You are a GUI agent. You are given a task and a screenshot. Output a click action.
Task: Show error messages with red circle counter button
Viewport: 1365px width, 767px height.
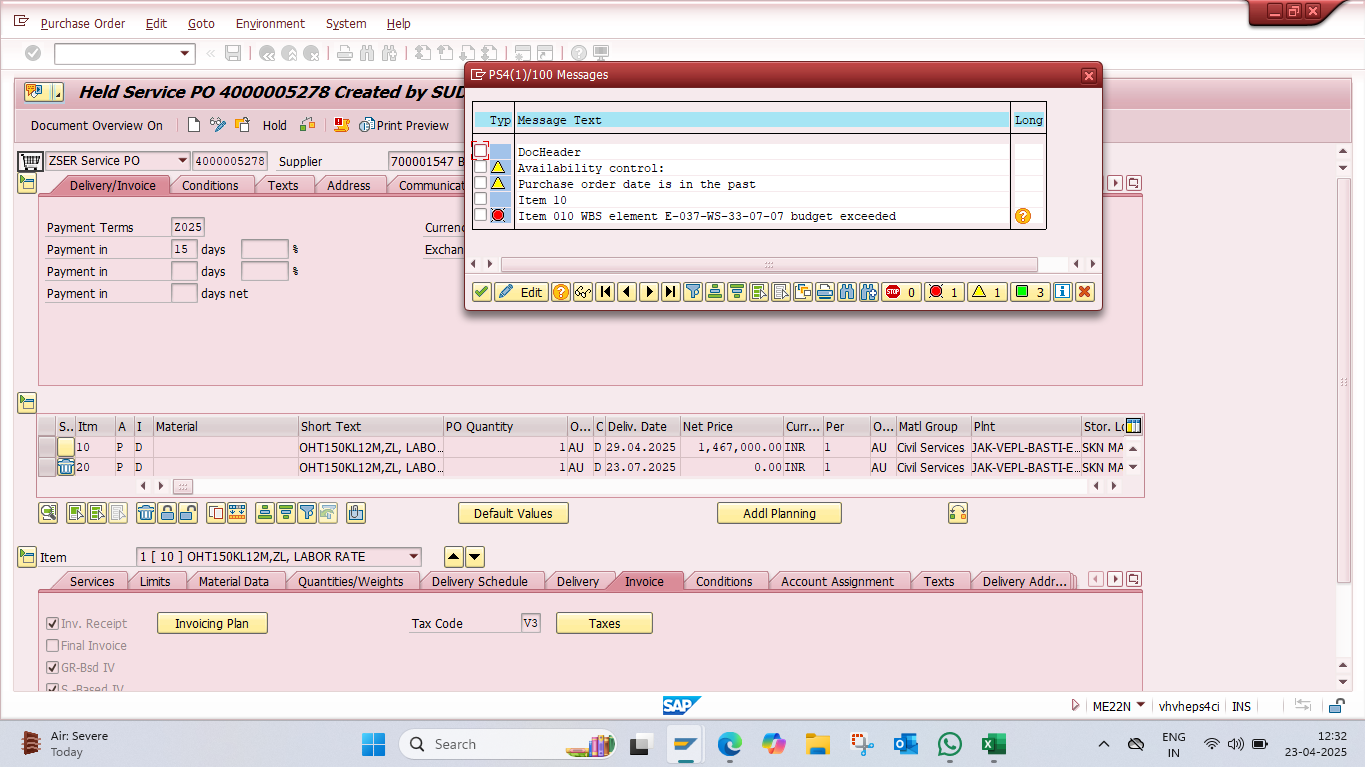(x=943, y=292)
